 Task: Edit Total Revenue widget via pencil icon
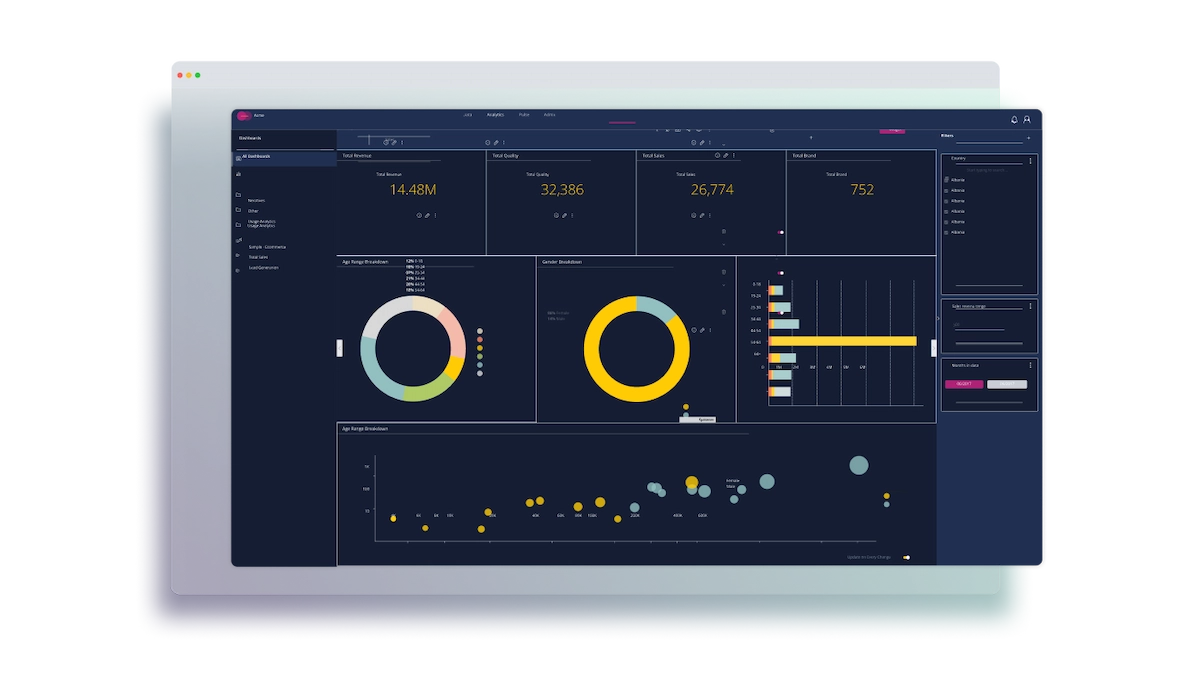pos(427,216)
